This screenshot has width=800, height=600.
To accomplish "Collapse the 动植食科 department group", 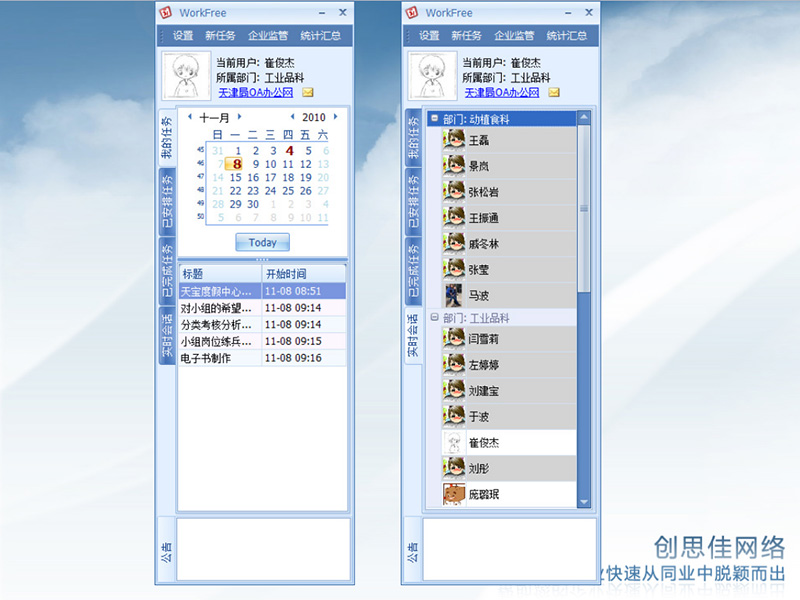I will [435, 119].
